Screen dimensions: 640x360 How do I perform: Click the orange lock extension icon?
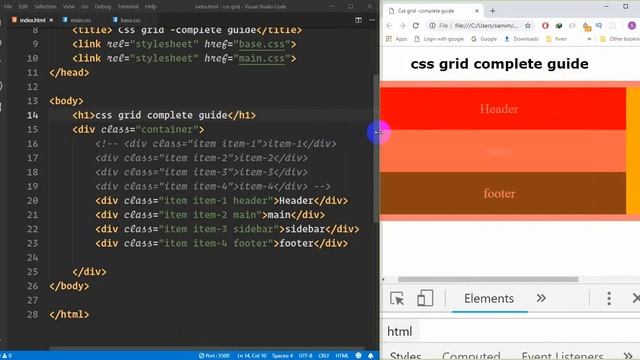coord(587,27)
